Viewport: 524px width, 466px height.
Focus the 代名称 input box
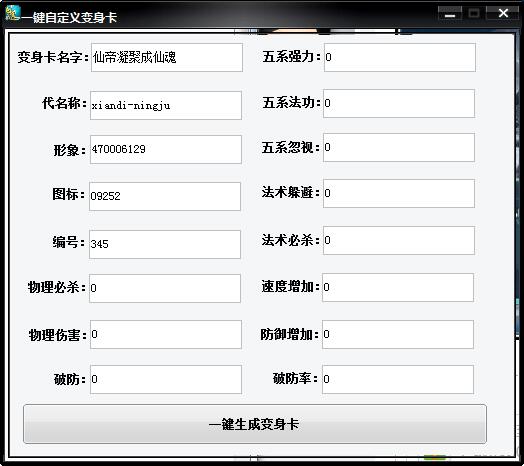tap(166, 105)
